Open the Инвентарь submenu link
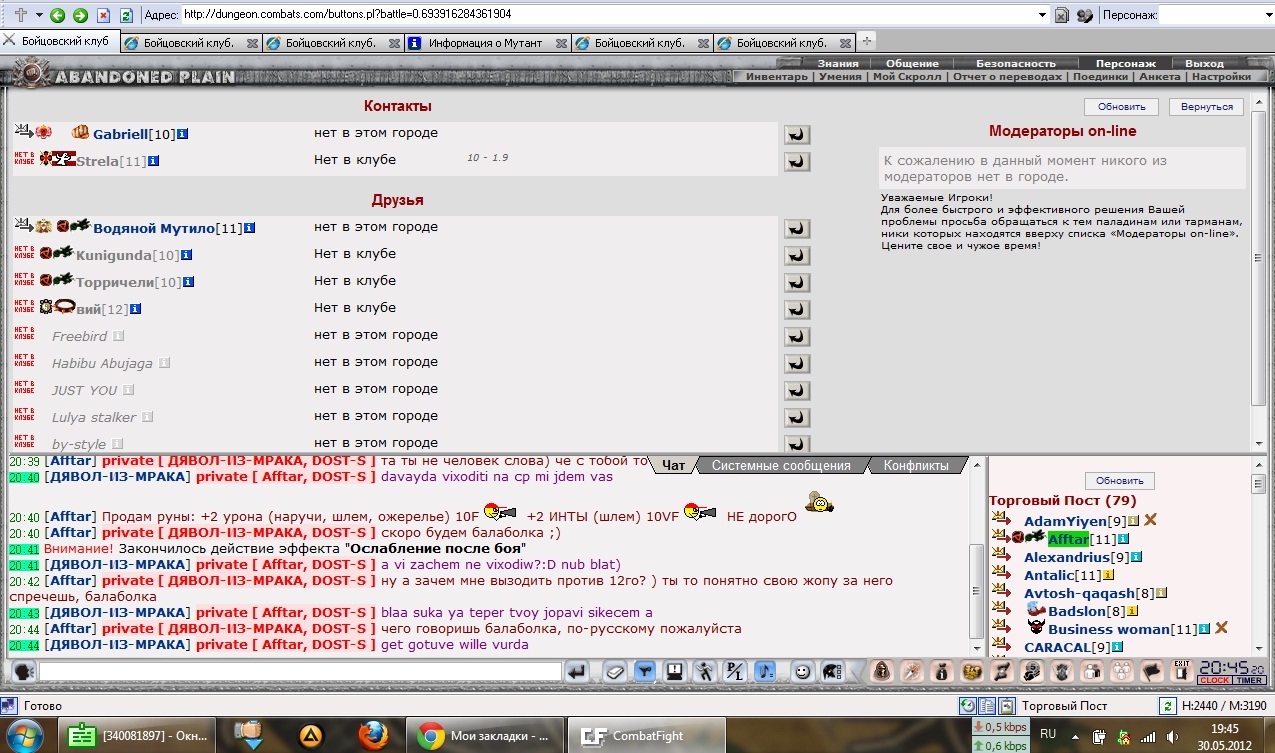 pyautogui.click(x=777, y=77)
